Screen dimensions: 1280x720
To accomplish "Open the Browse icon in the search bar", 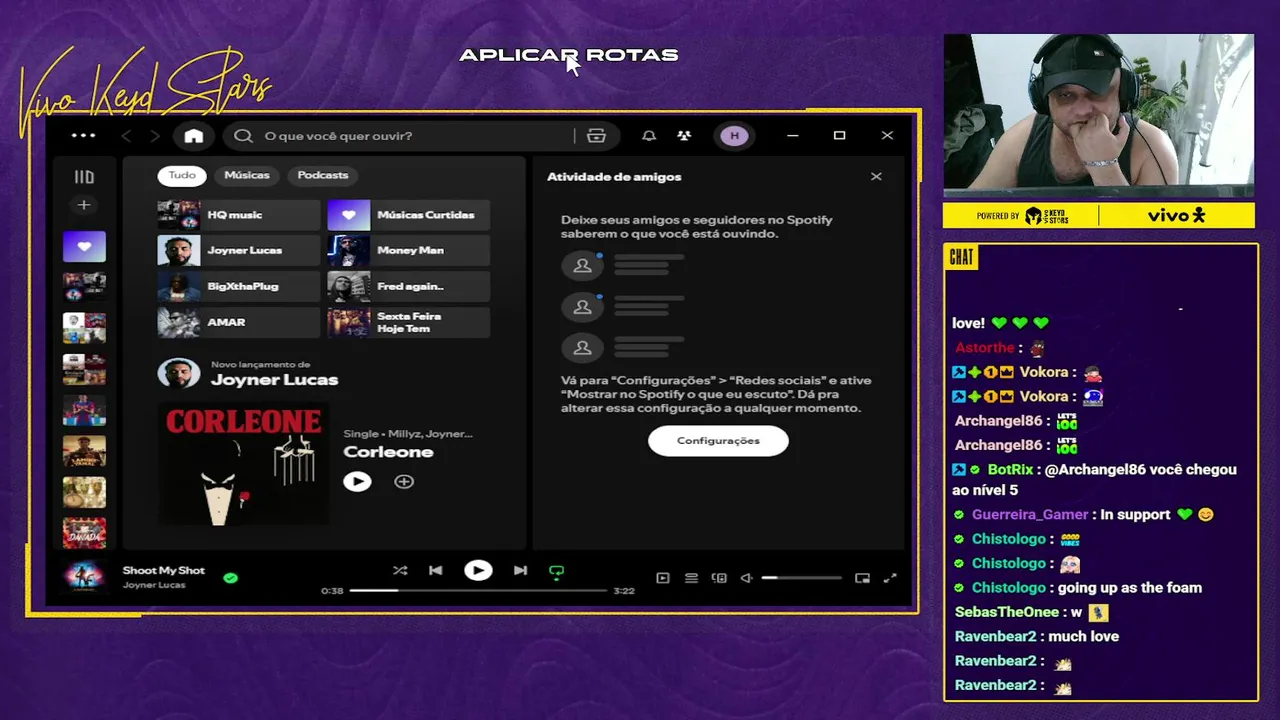I will tap(596, 136).
